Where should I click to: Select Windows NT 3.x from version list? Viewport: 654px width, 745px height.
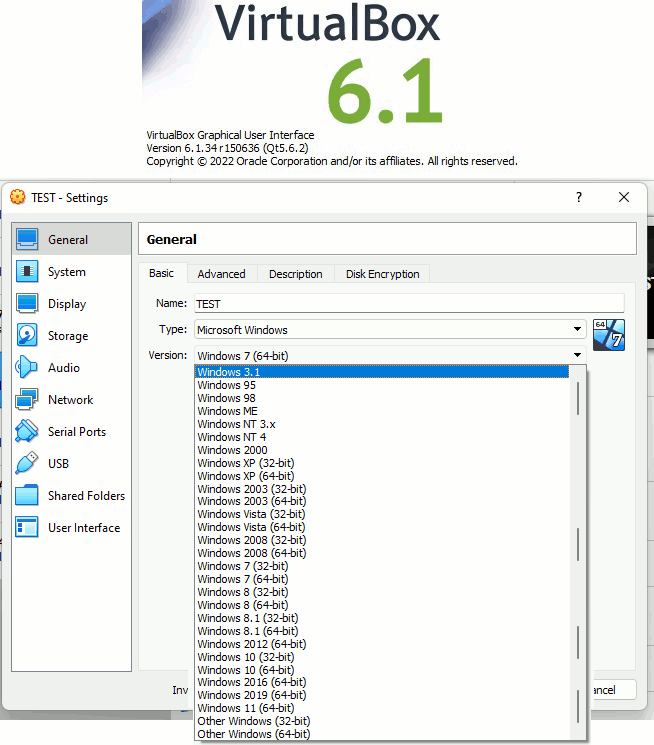(x=382, y=424)
